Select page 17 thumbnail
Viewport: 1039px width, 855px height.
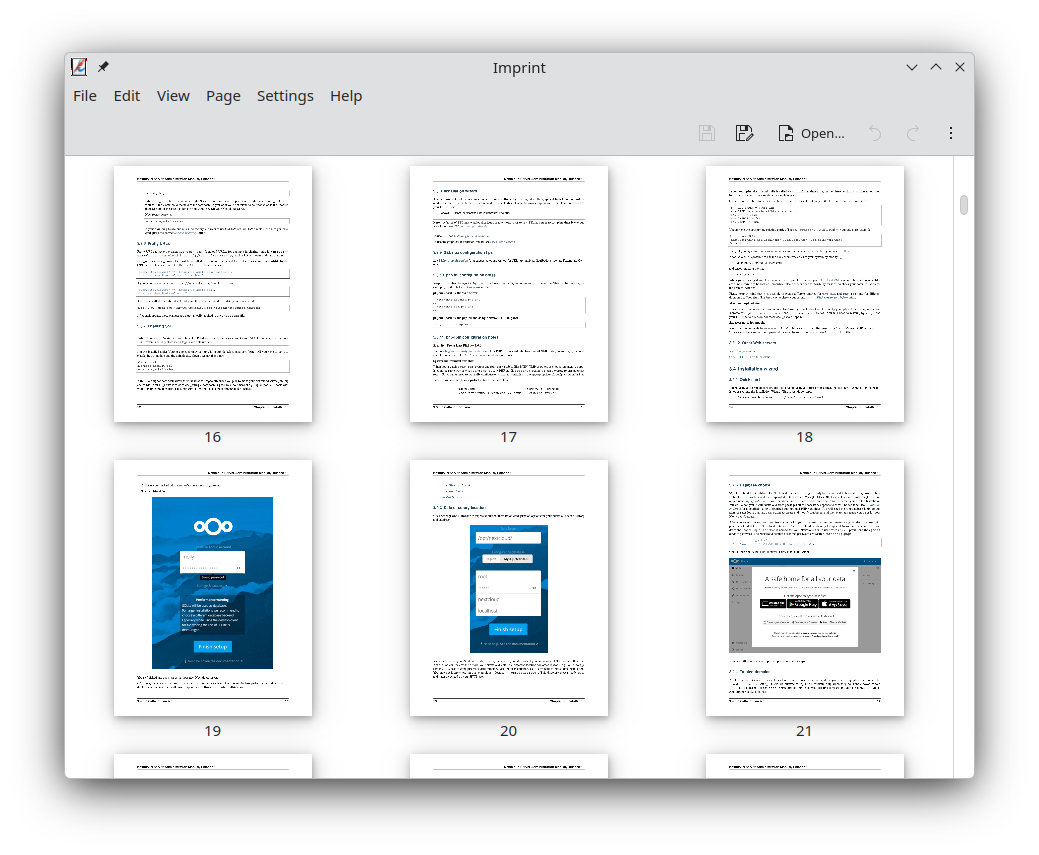coord(509,294)
